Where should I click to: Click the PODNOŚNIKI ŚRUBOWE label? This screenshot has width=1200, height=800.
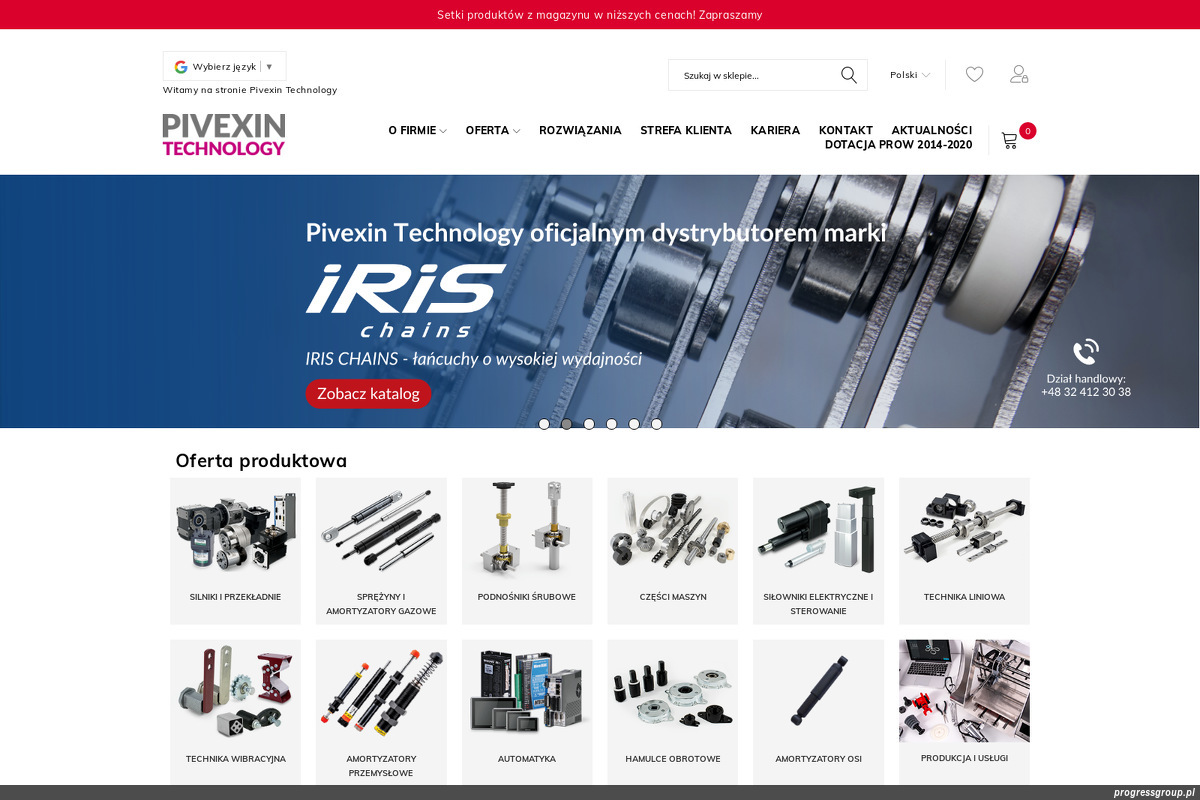(527, 597)
